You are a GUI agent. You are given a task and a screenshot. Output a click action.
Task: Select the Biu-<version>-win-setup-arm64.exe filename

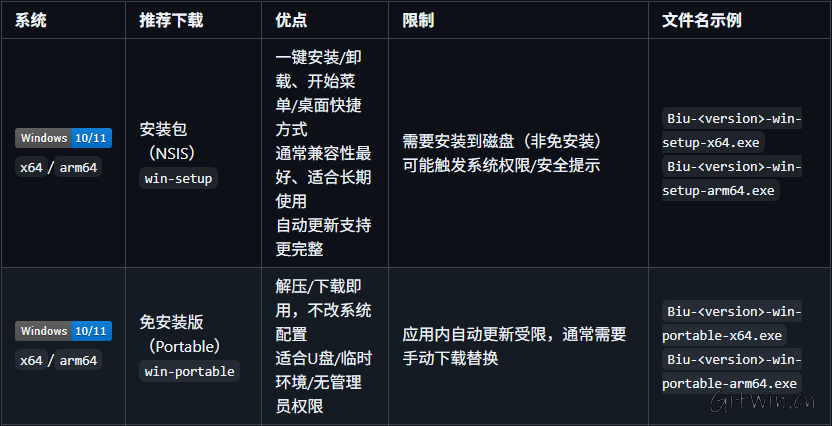[x=733, y=178]
